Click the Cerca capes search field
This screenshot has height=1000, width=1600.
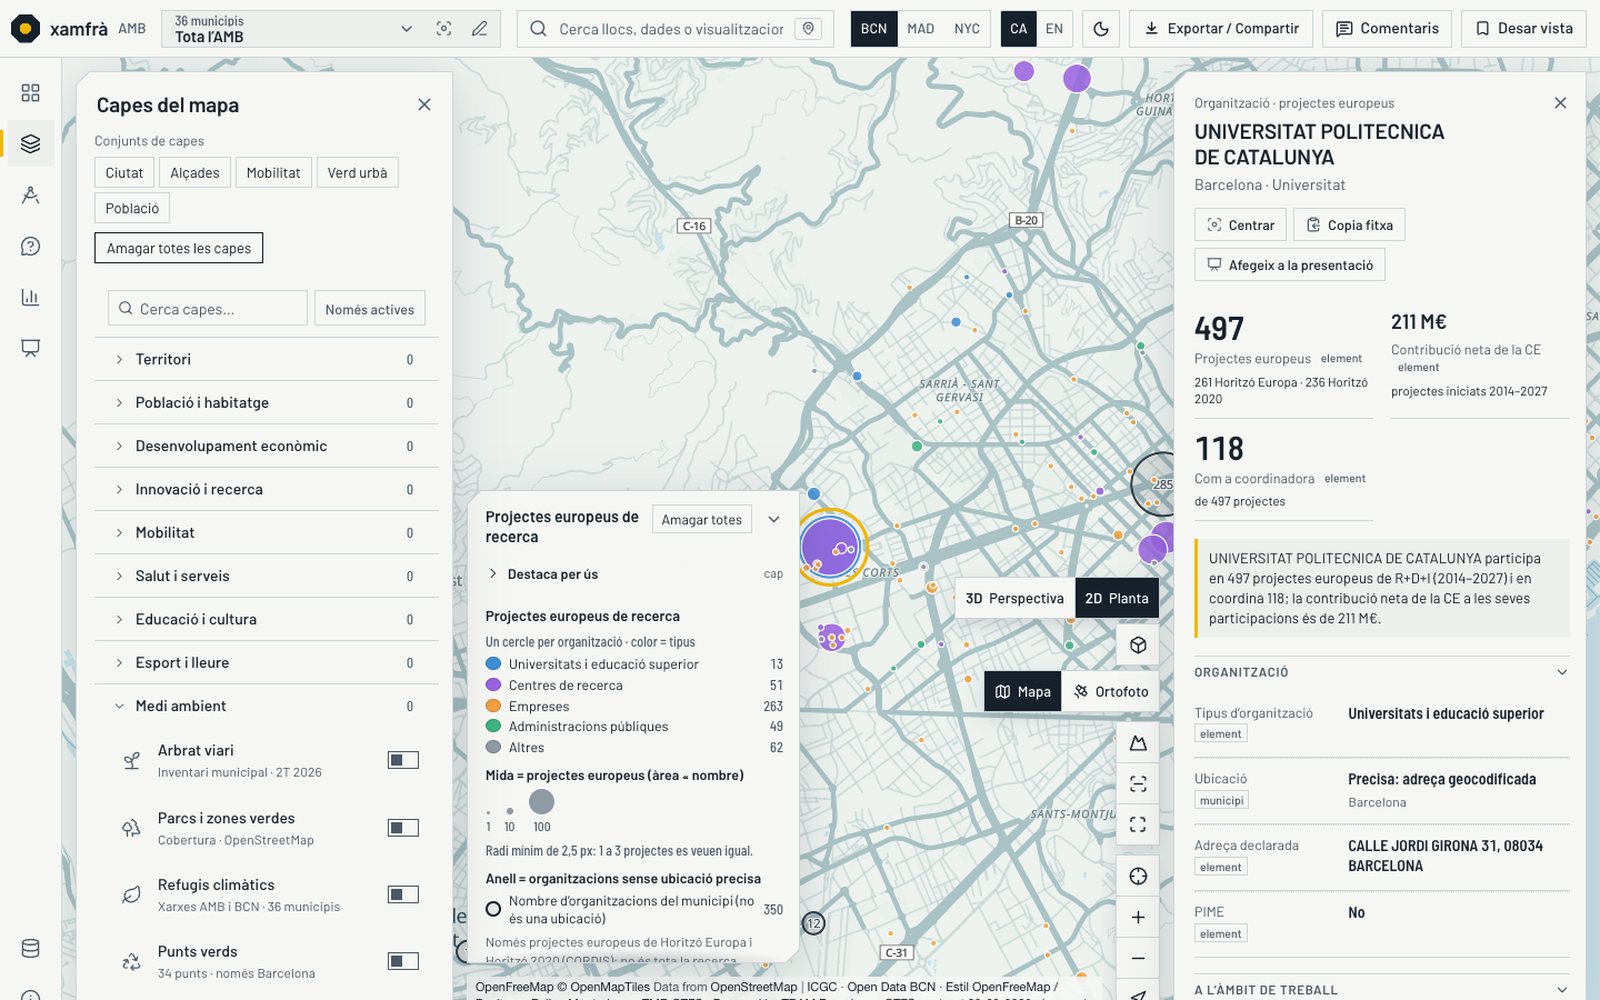click(x=207, y=309)
